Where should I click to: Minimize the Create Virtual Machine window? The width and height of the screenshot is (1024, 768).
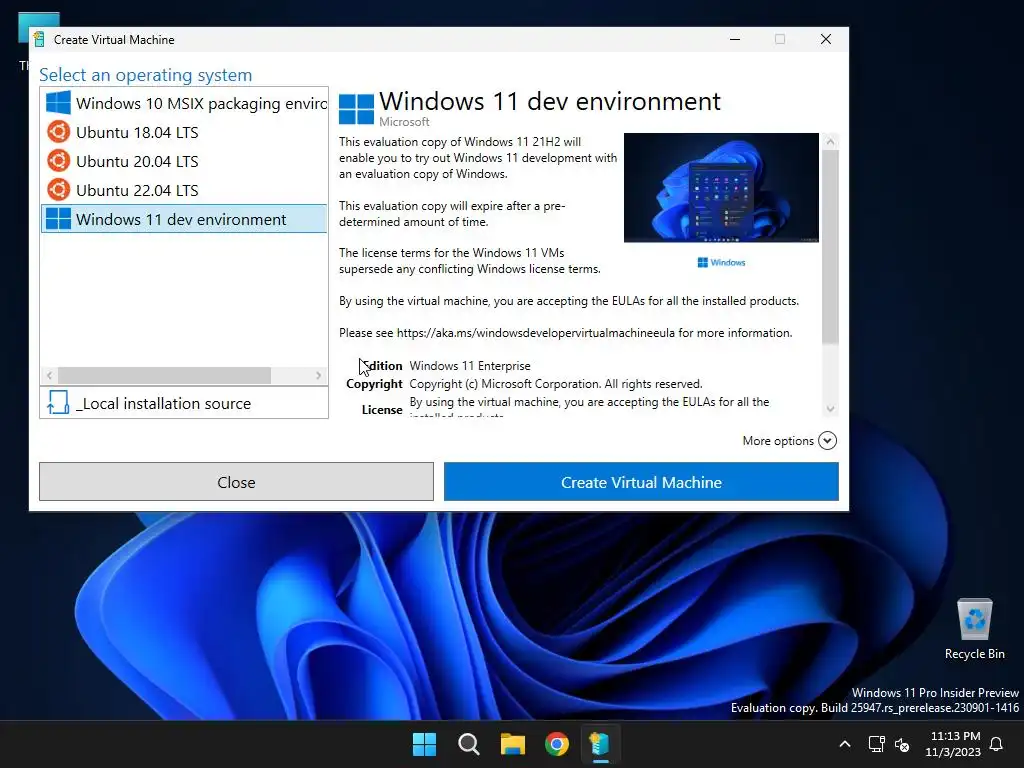click(x=735, y=39)
